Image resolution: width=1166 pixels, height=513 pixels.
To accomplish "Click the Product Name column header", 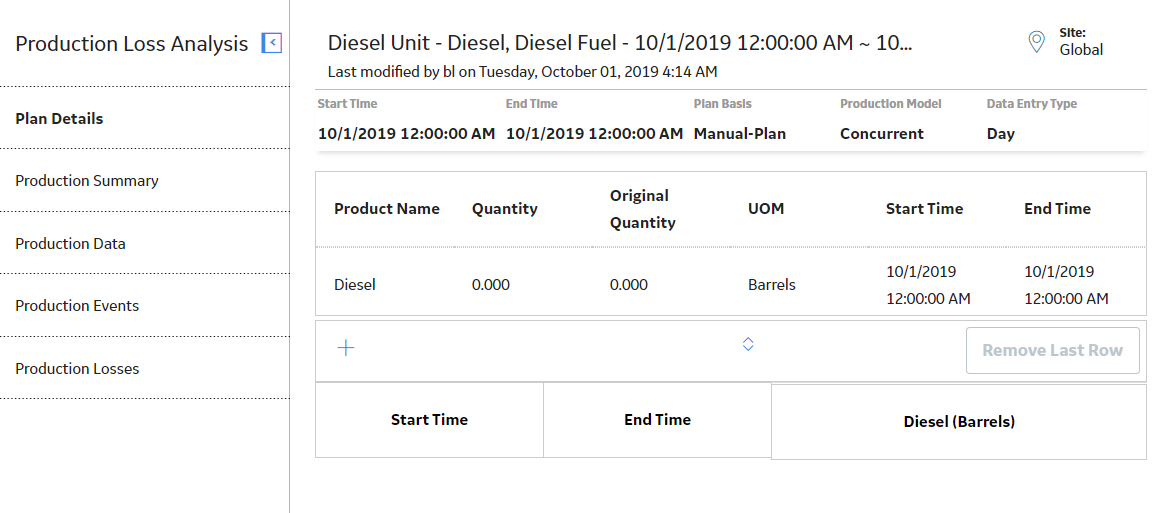I will pos(387,209).
